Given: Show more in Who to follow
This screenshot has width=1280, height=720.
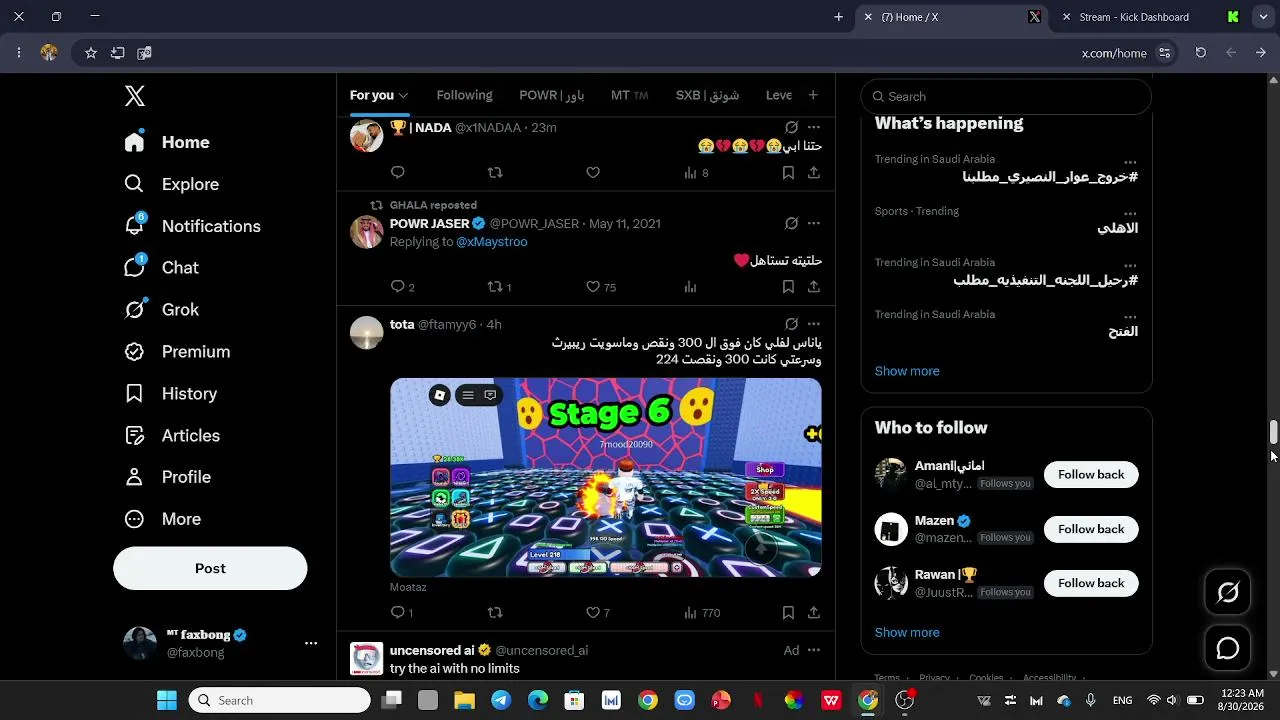Looking at the screenshot, I should [907, 632].
